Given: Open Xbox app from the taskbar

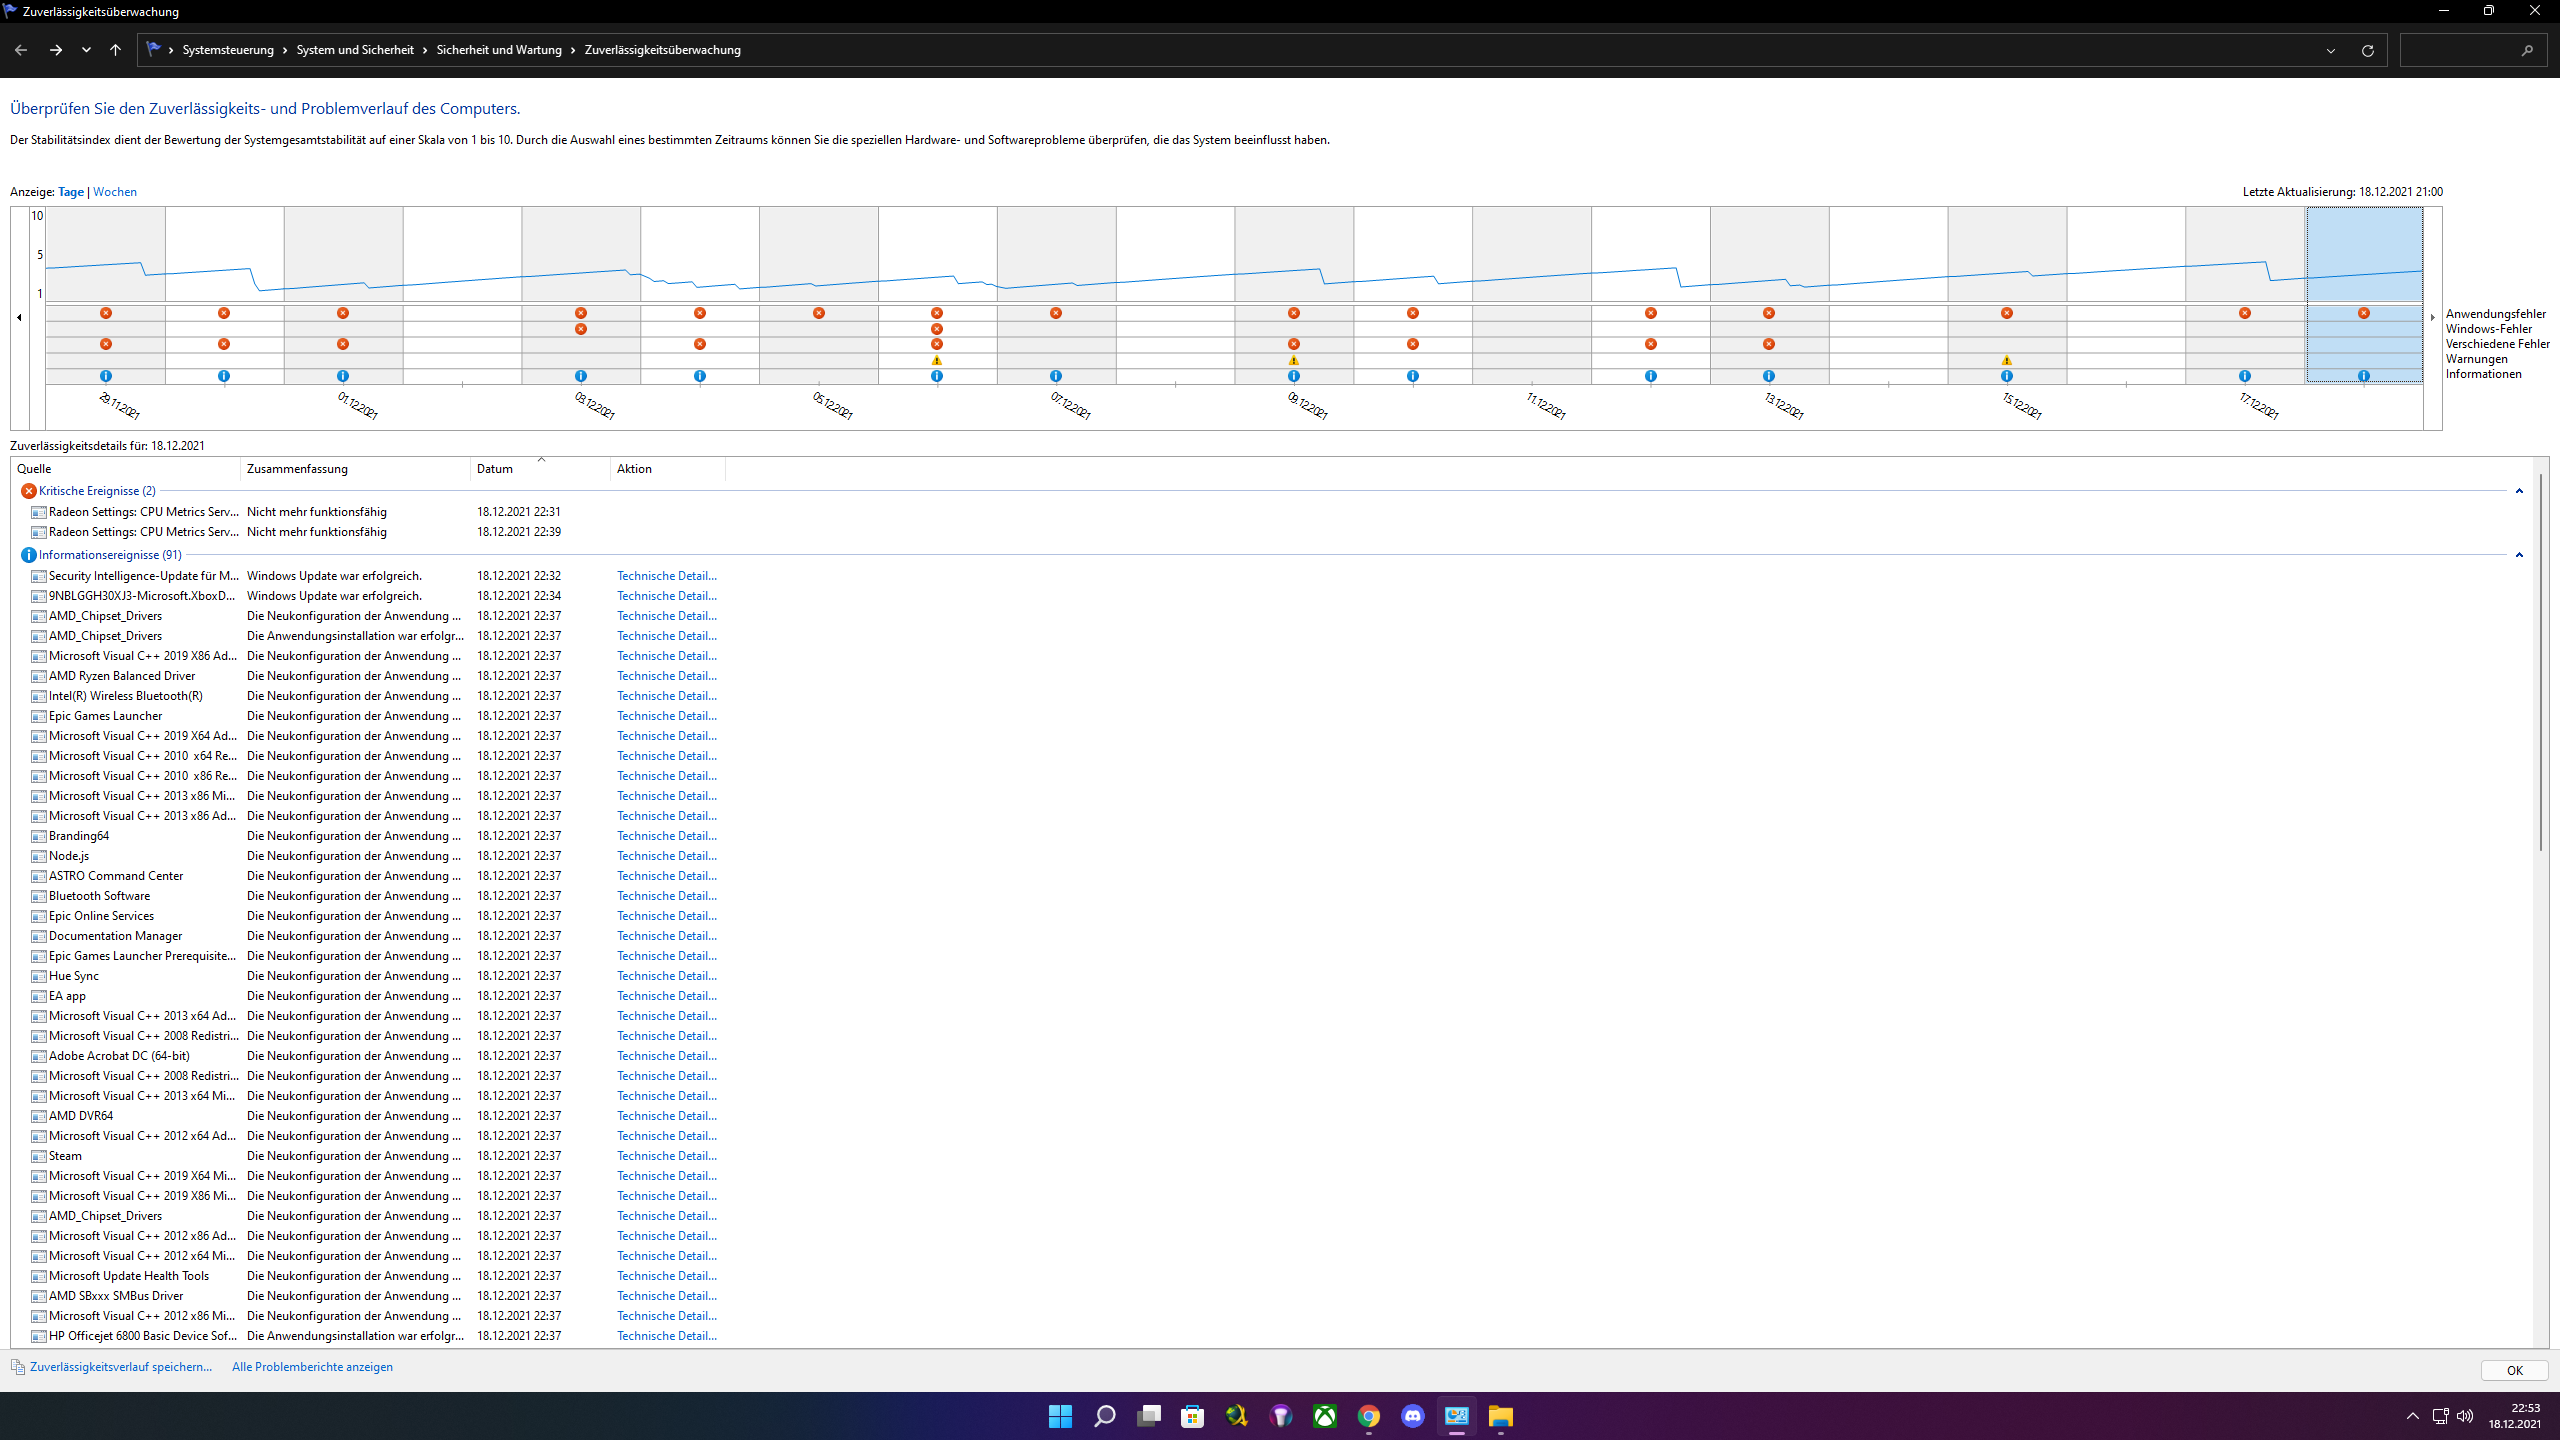Looking at the screenshot, I should point(1324,1416).
